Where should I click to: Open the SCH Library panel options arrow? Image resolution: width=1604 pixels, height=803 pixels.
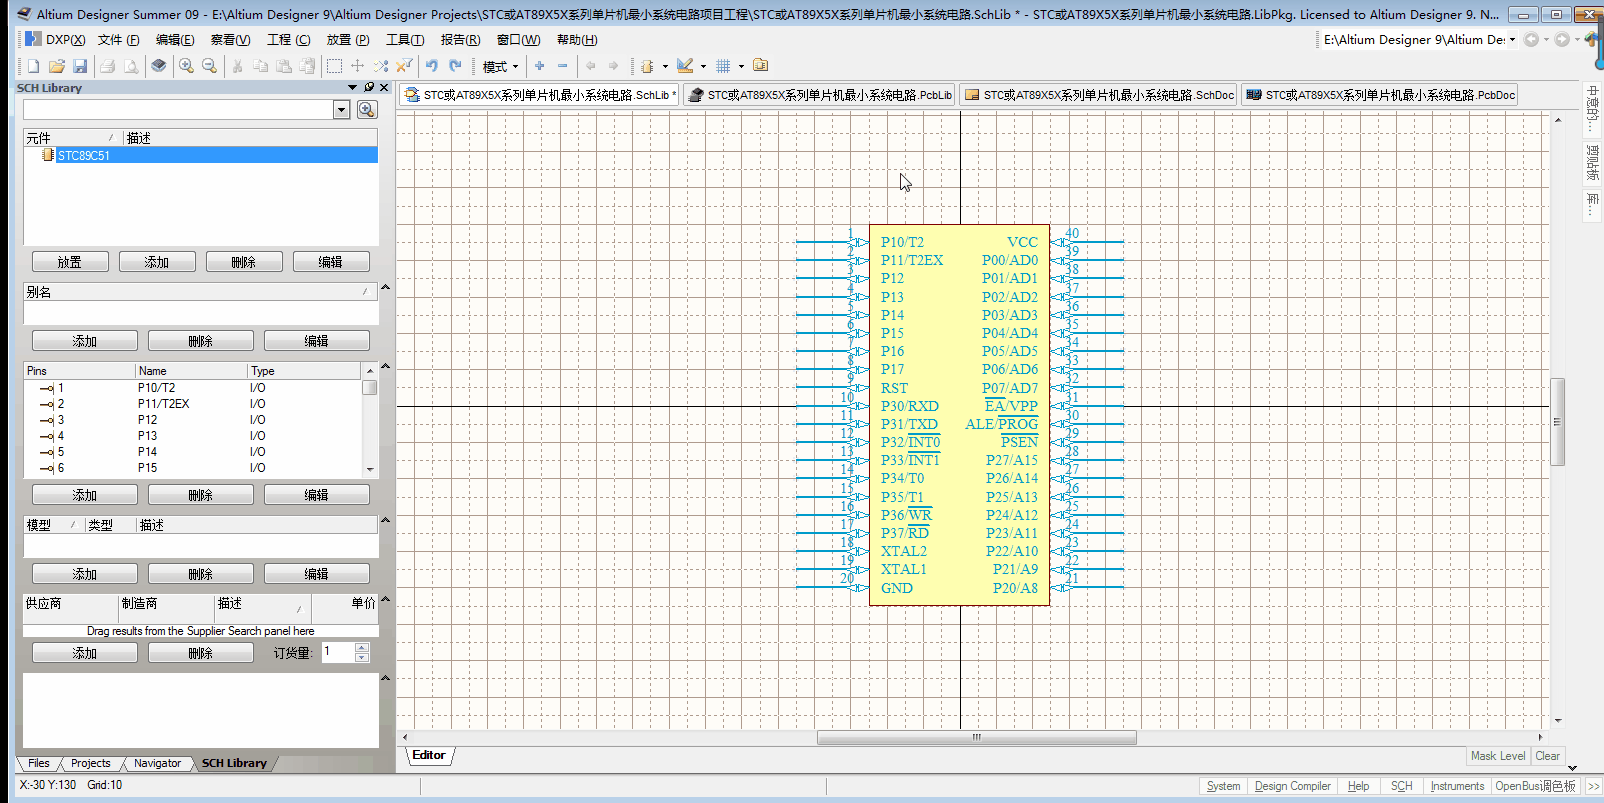(352, 87)
